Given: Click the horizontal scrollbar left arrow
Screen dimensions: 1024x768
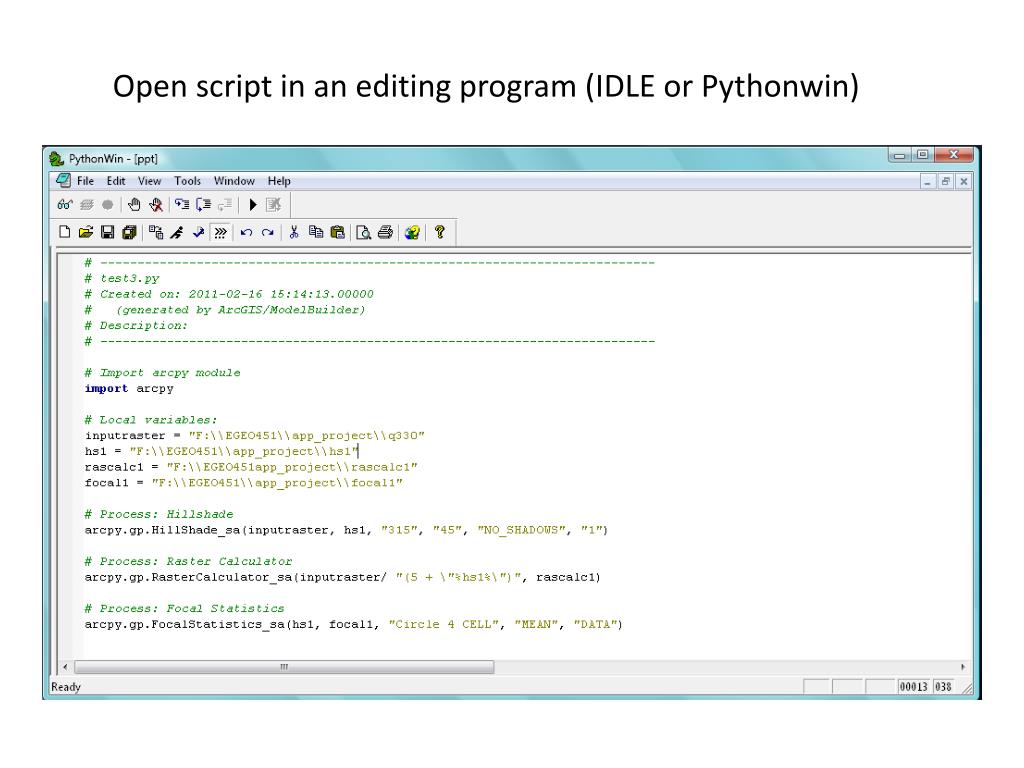Looking at the screenshot, I should (65, 667).
